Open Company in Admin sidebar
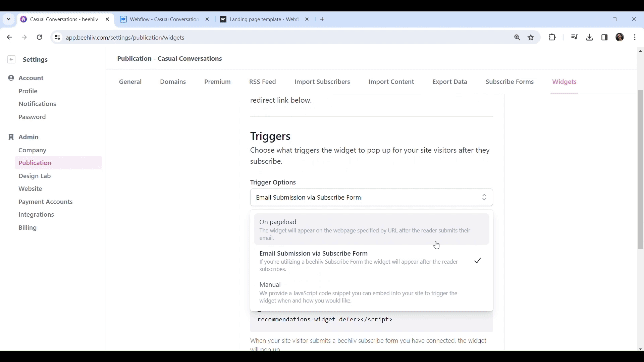Image resolution: width=644 pixels, height=362 pixels. (x=32, y=150)
